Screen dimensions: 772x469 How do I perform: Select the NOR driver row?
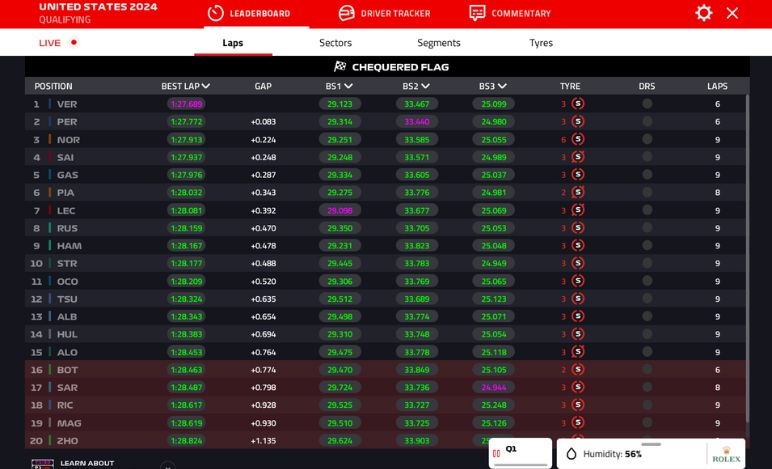pyautogui.click(x=68, y=140)
